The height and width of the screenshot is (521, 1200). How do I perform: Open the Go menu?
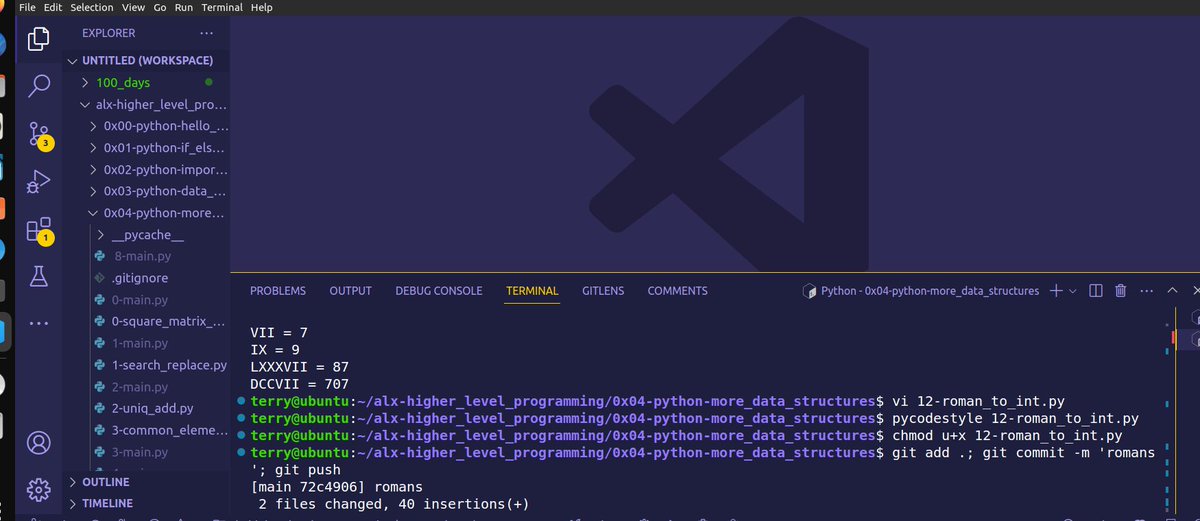pyautogui.click(x=160, y=7)
